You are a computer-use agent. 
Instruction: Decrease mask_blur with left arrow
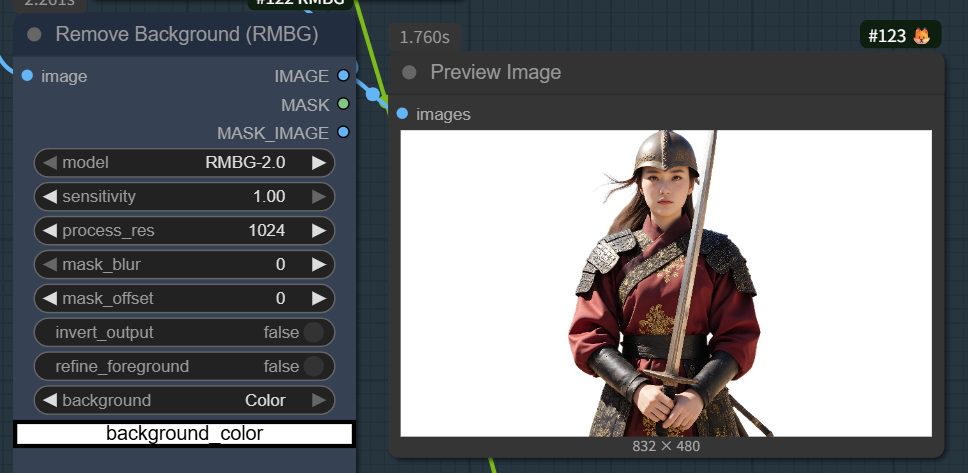click(x=50, y=264)
